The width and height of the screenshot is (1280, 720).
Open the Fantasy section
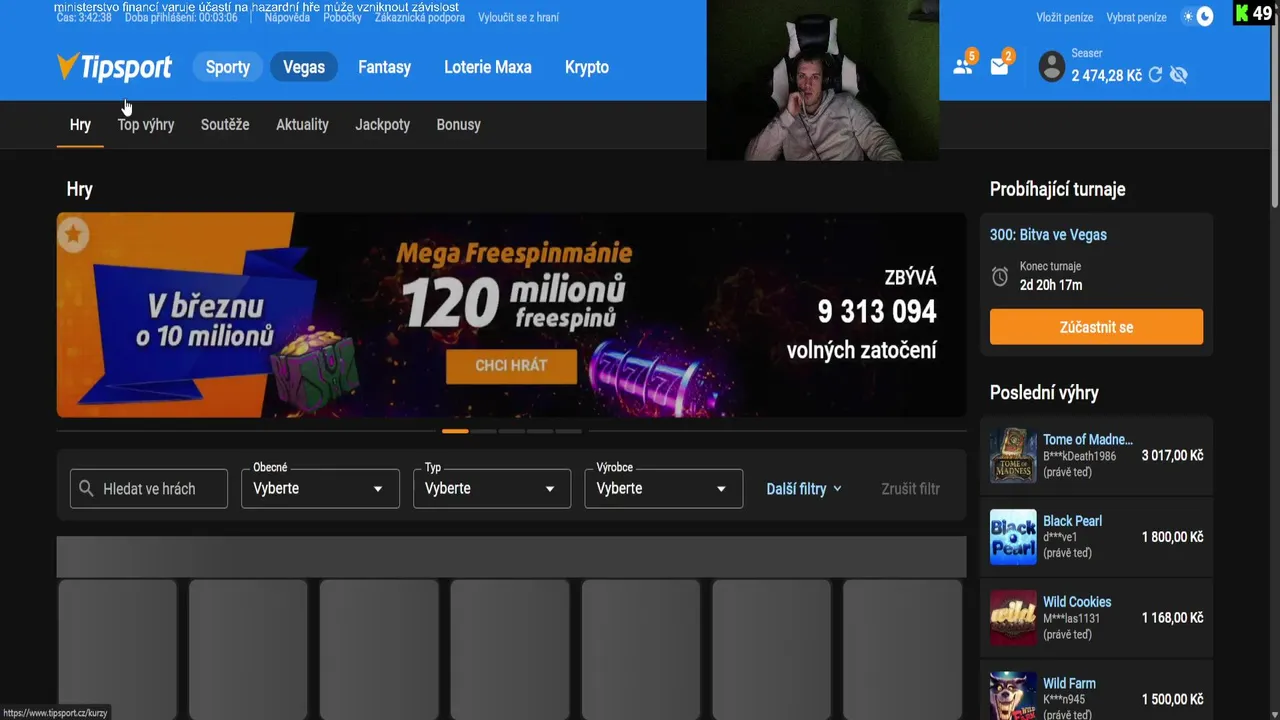[x=385, y=67]
